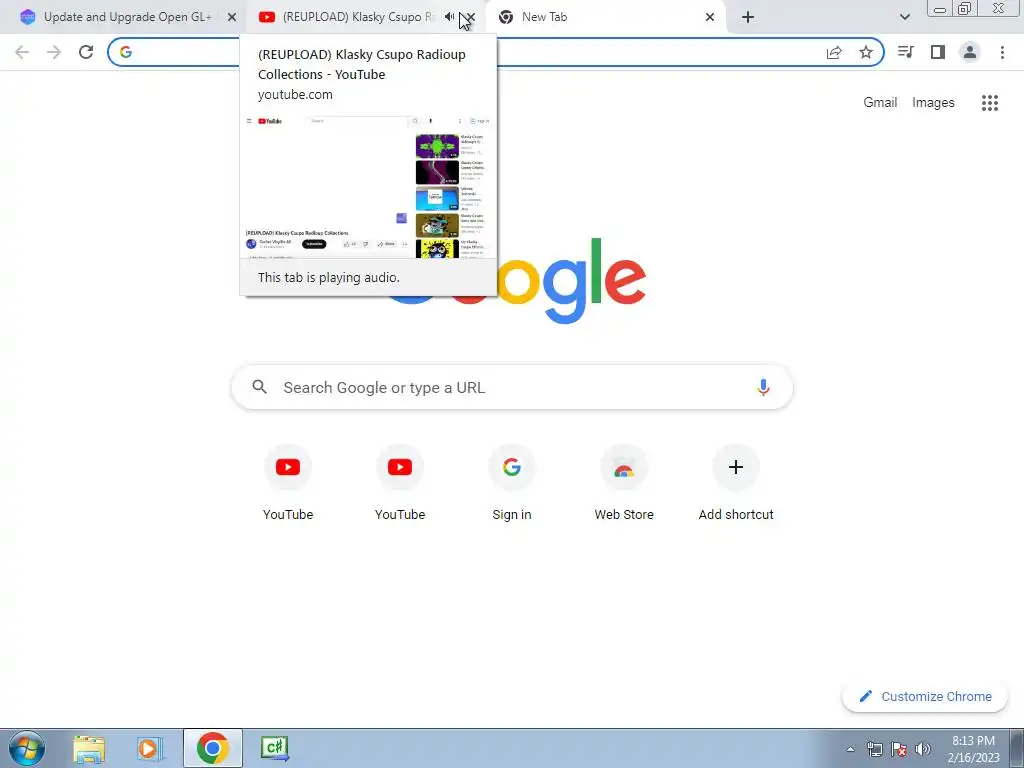Open Windows Start menu orb
Viewport: 1024px width, 768px height.
(x=27, y=748)
